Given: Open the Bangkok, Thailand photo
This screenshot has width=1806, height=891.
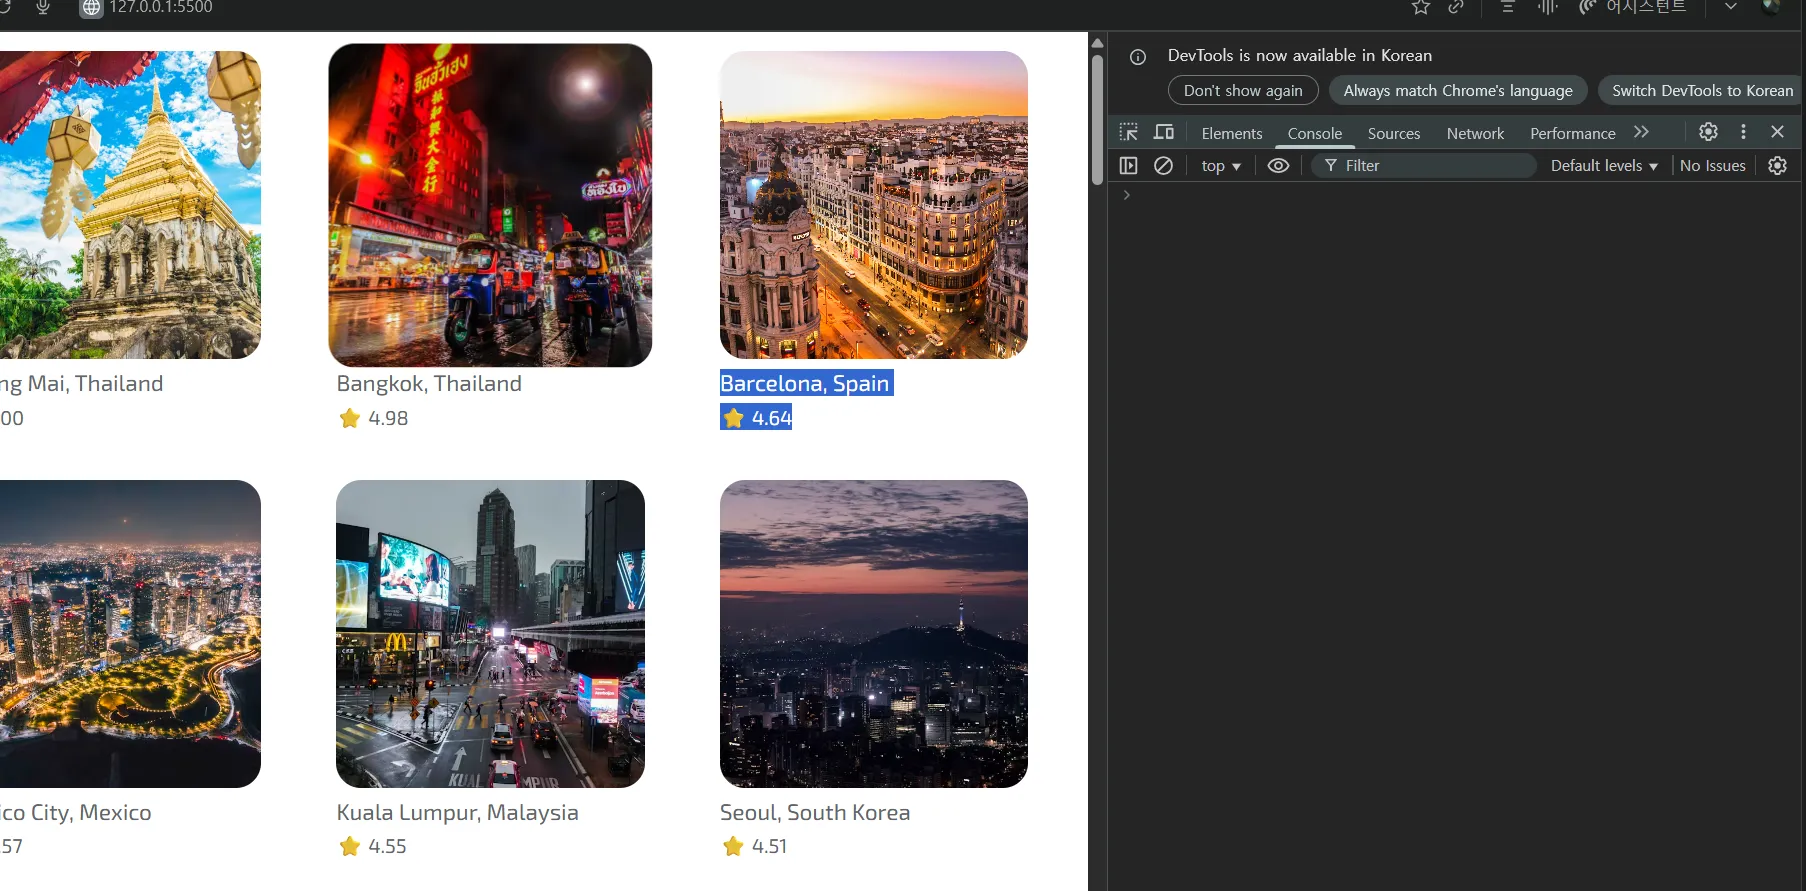Looking at the screenshot, I should [490, 205].
